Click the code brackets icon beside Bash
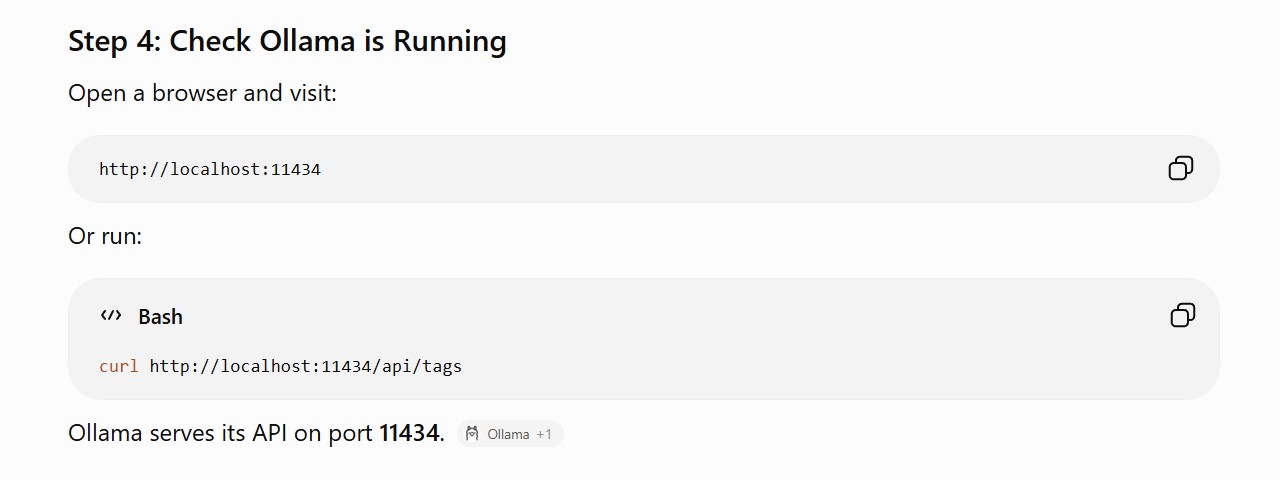Viewport: 1280px width, 480px height. coord(111,316)
